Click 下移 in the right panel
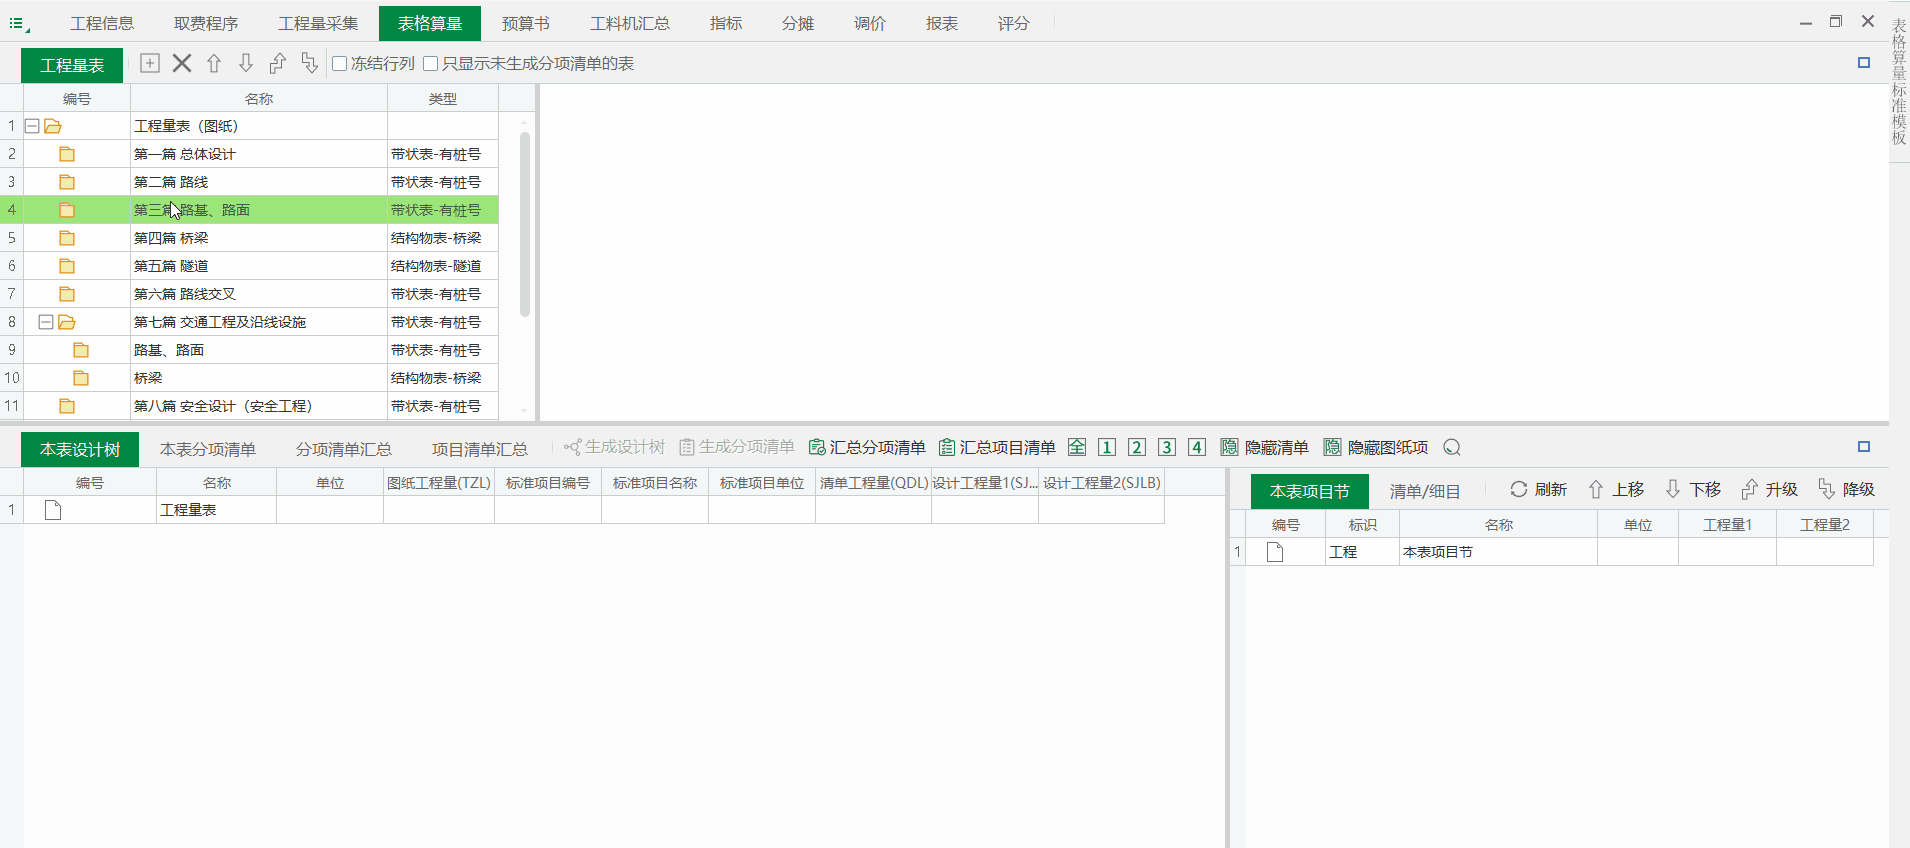 pos(1693,489)
